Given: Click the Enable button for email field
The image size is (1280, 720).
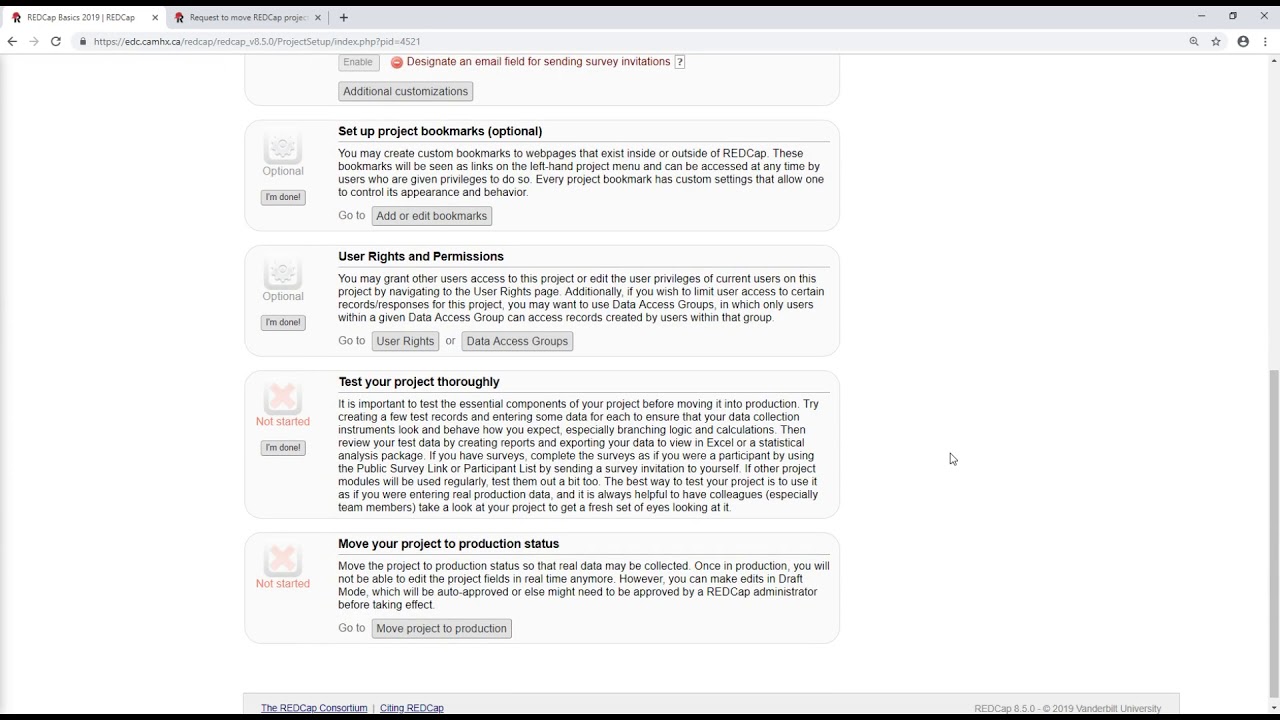Looking at the screenshot, I should coord(358,62).
